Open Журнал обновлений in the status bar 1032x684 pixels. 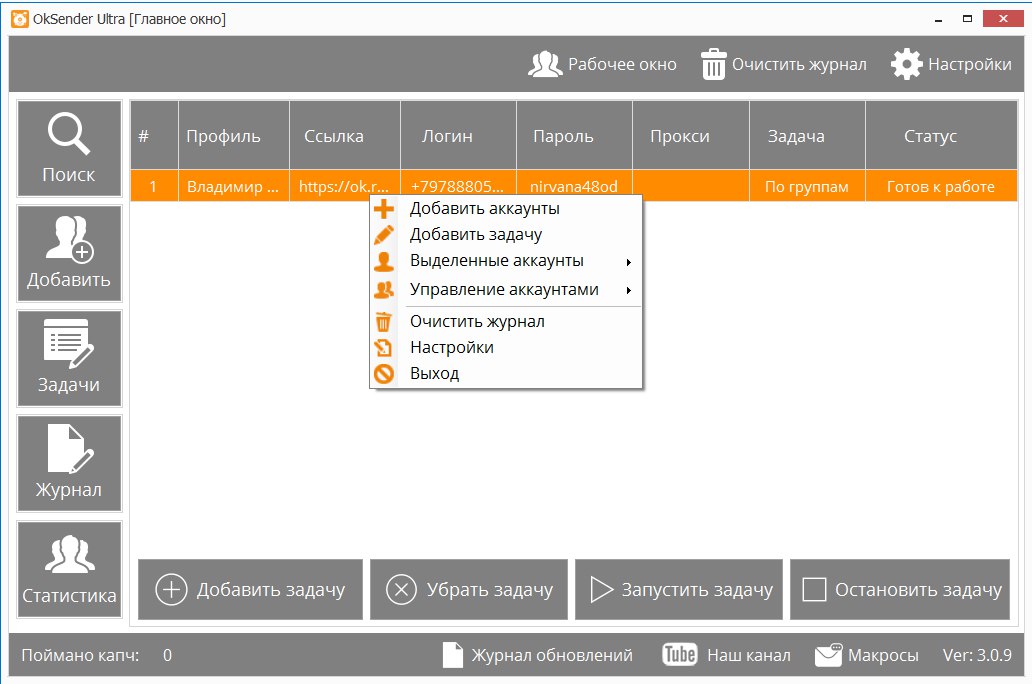point(538,655)
